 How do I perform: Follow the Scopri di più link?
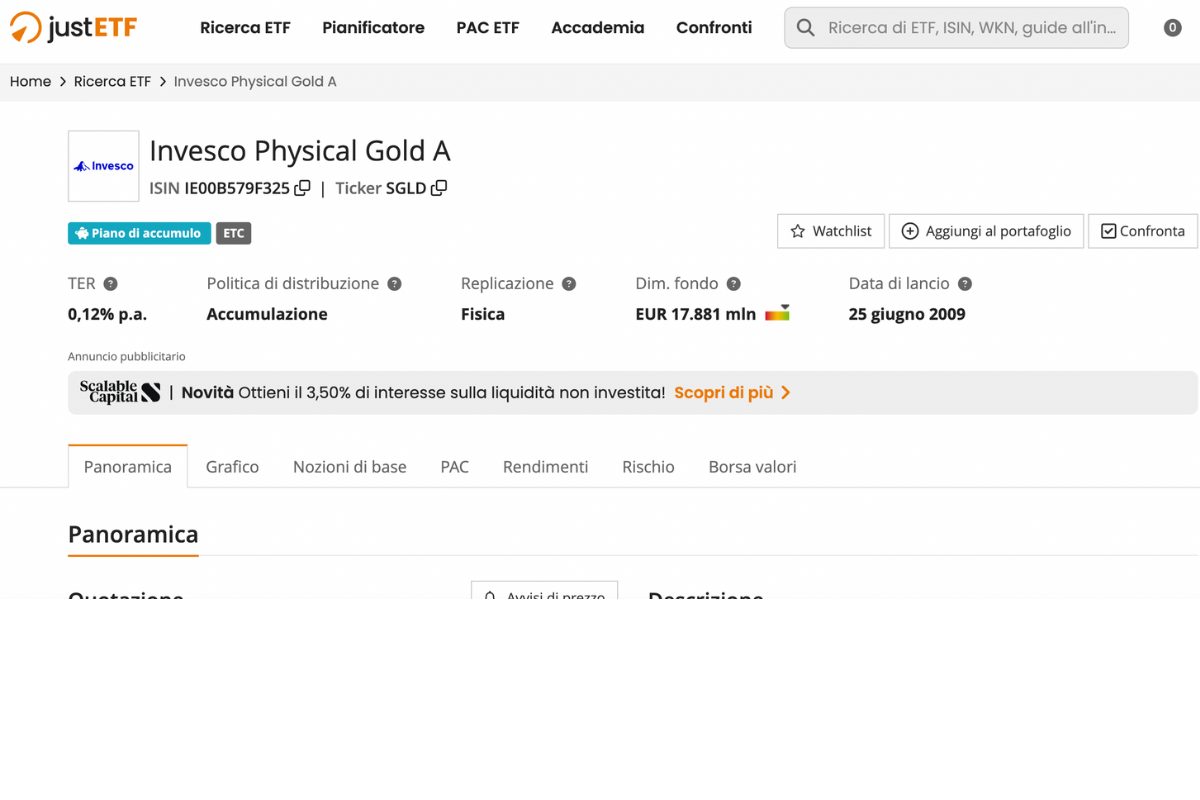[x=732, y=393]
